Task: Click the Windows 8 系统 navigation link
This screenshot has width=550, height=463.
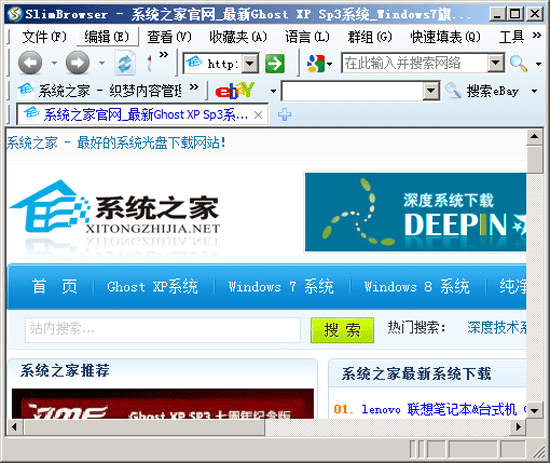Action: click(x=417, y=287)
